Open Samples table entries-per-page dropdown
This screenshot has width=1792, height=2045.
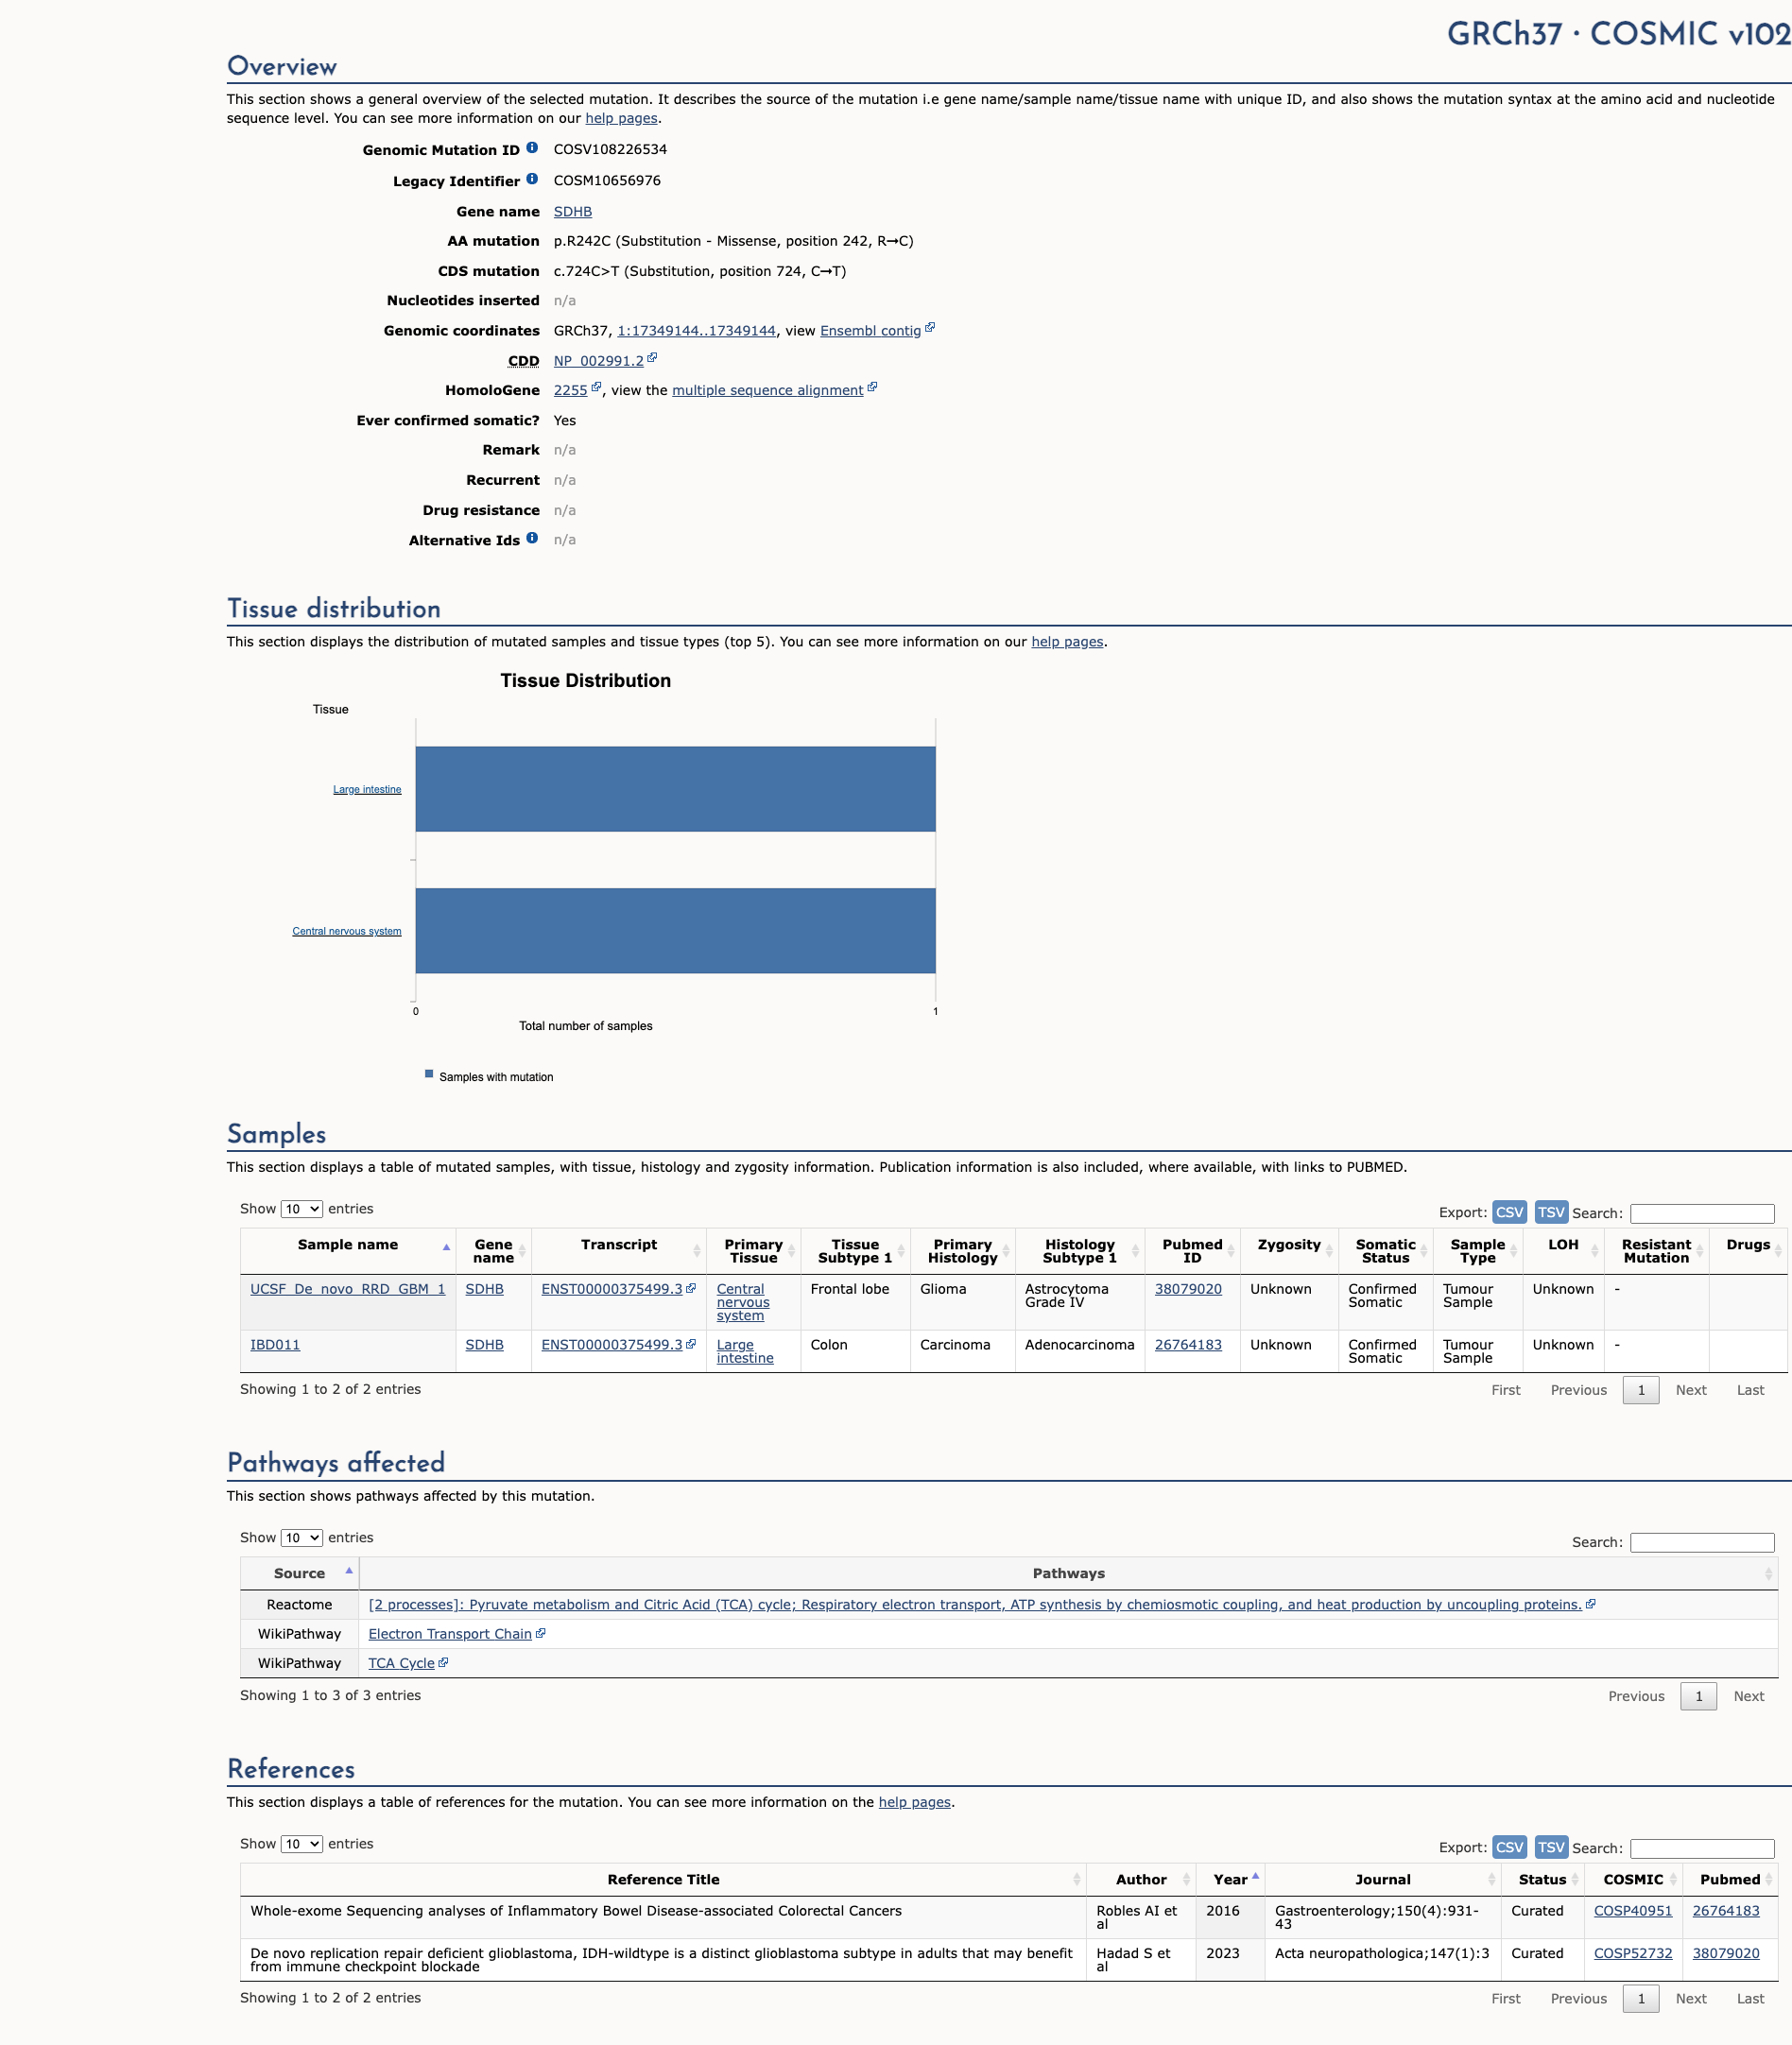pos(302,1209)
